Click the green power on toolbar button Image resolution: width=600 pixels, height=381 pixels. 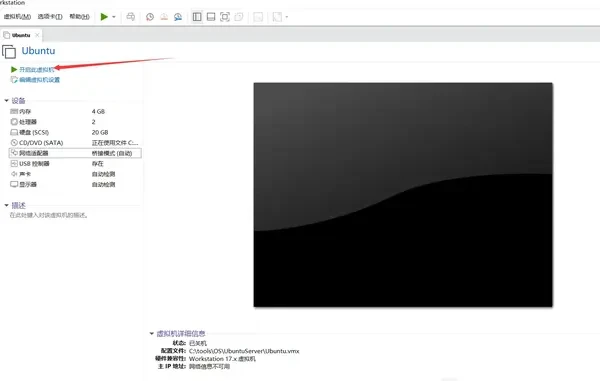pos(104,17)
